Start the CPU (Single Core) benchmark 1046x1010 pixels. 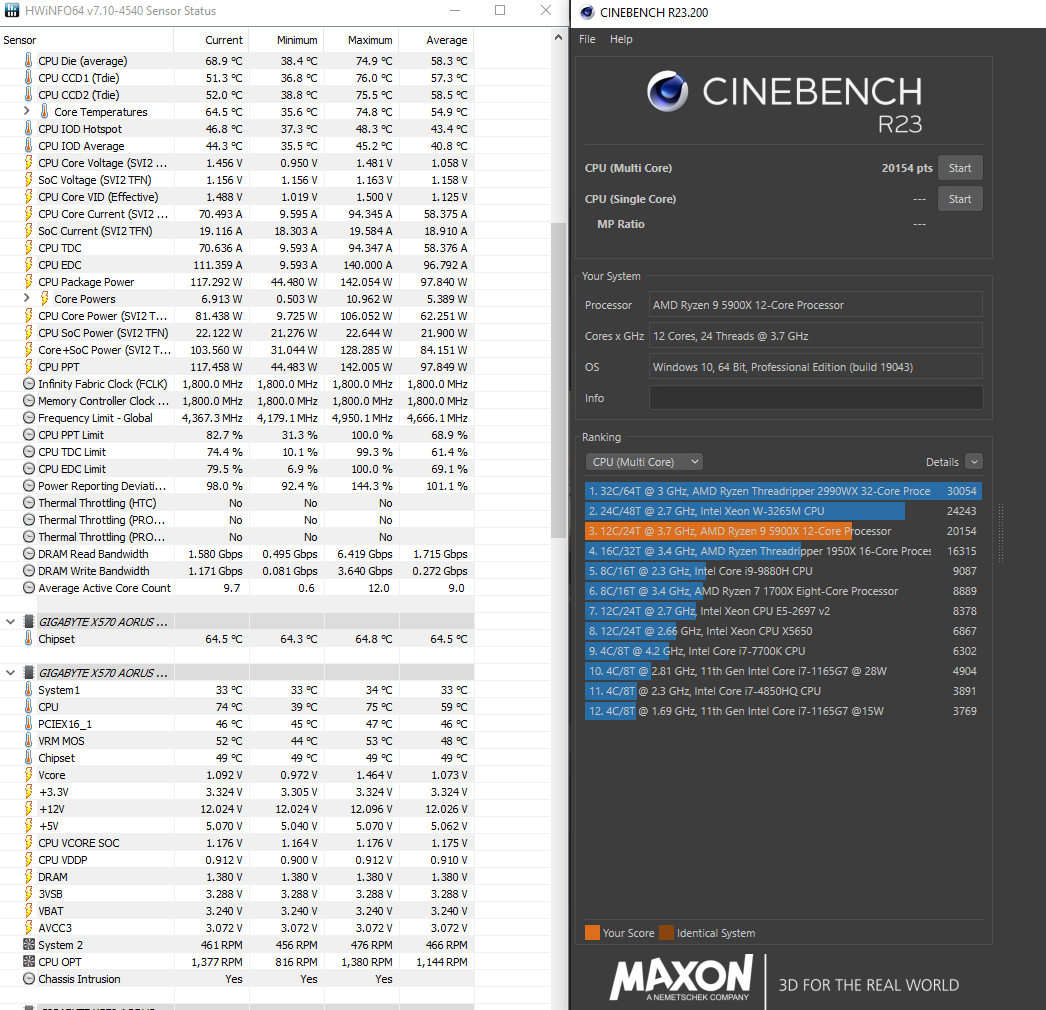pos(960,199)
